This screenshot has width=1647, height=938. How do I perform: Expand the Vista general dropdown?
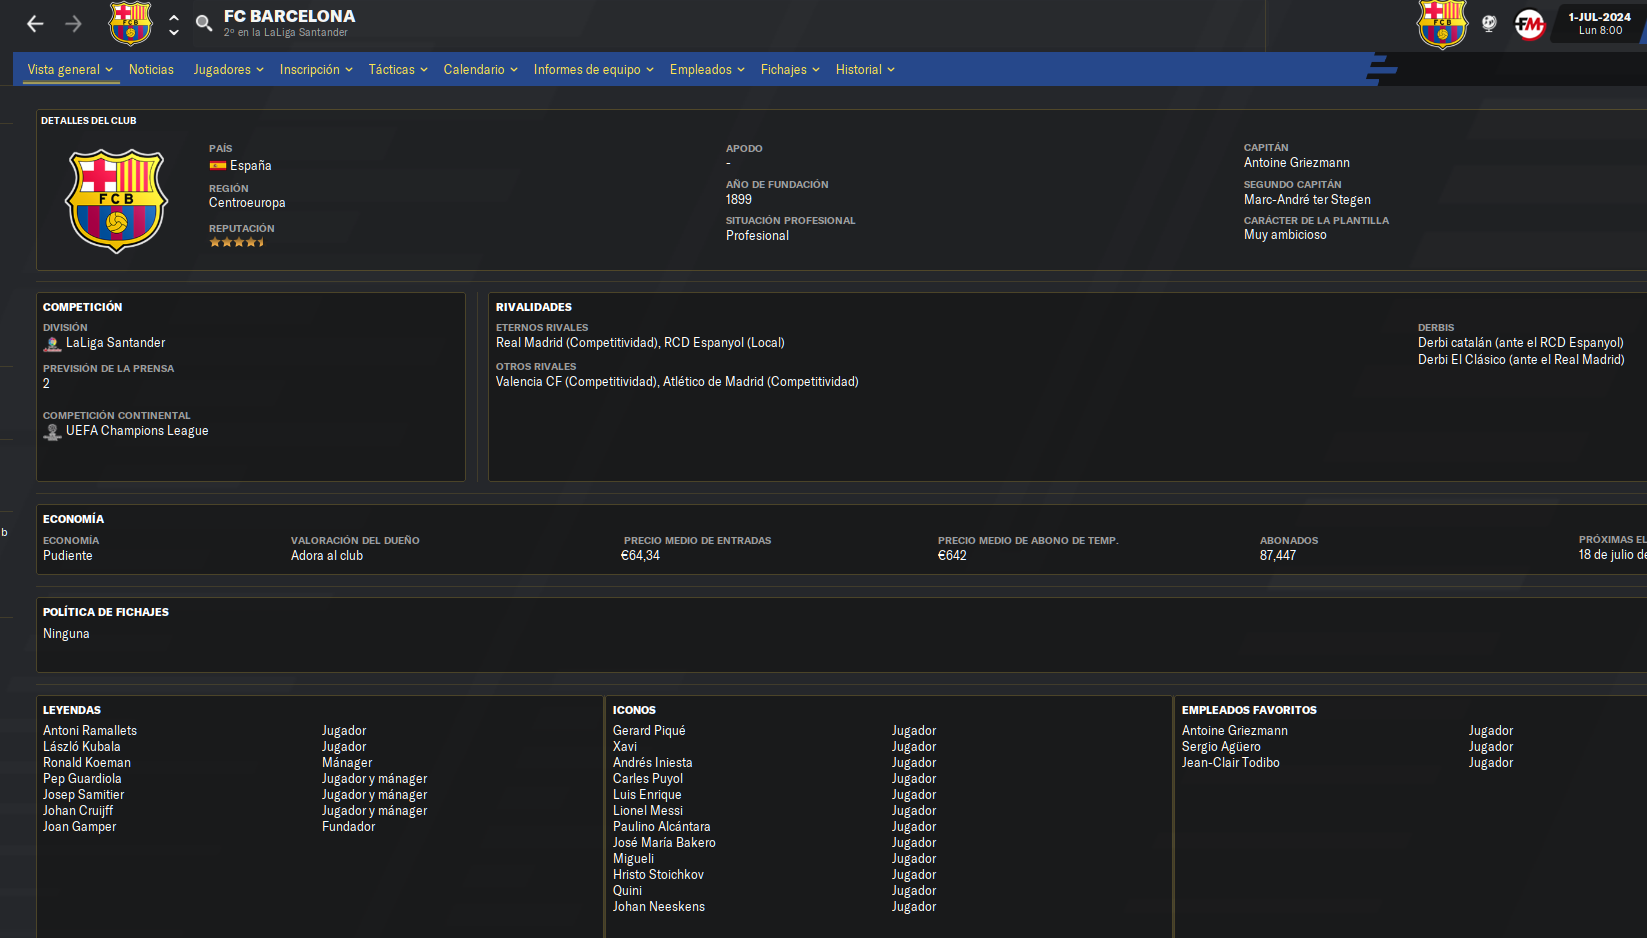coord(70,69)
